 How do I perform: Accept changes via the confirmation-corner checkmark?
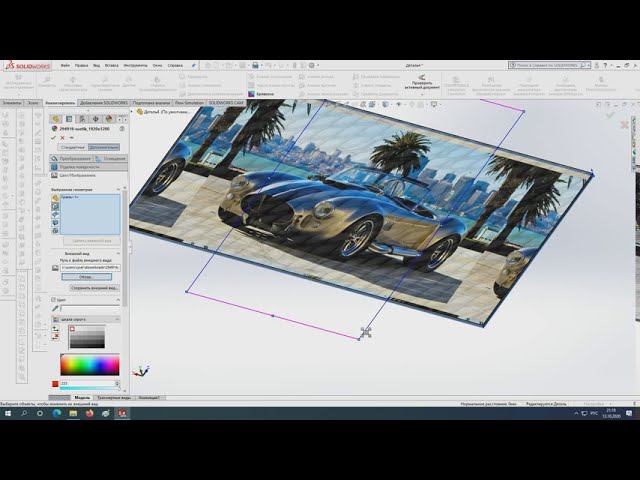pyautogui.click(x=610, y=116)
